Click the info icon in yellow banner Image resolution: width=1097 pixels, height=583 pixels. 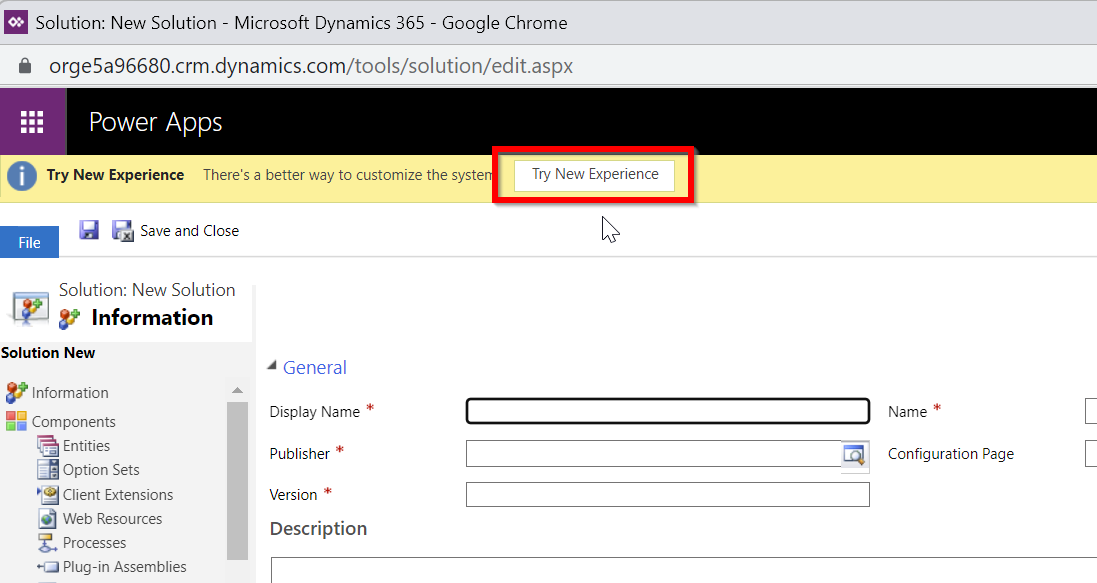point(22,175)
